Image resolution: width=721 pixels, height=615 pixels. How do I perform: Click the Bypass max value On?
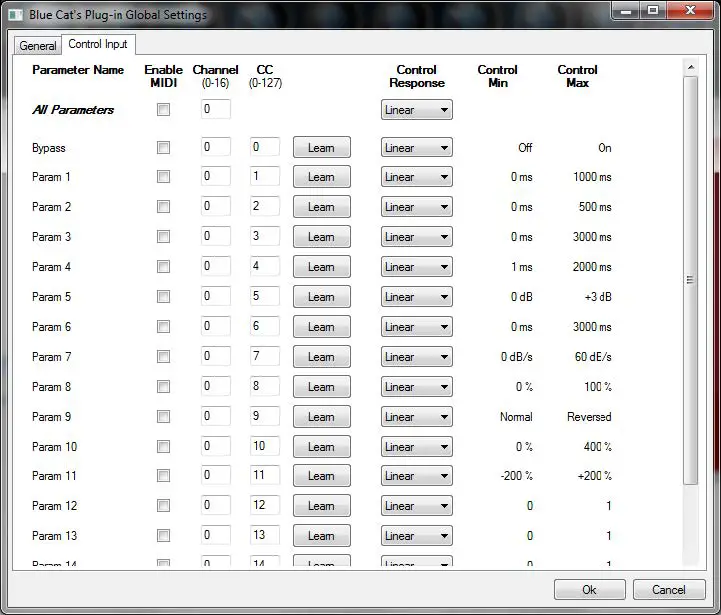pyautogui.click(x=605, y=148)
